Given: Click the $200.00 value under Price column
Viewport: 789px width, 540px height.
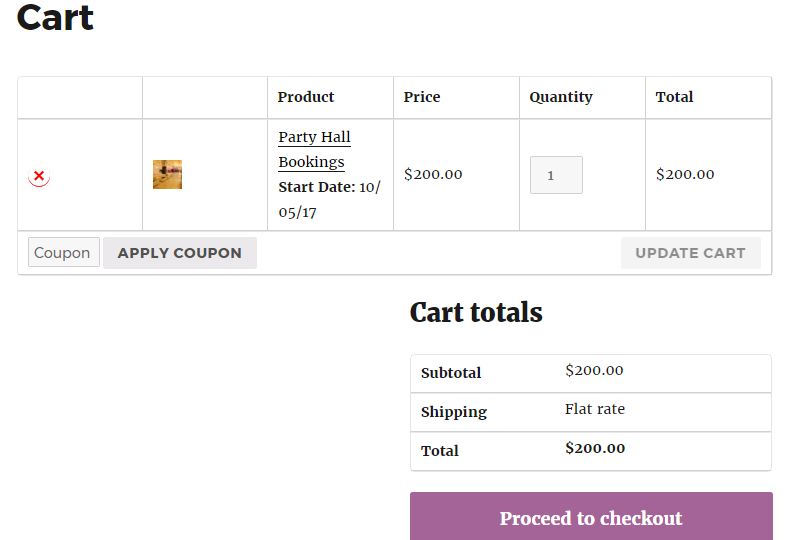Looking at the screenshot, I should (x=433, y=174).
